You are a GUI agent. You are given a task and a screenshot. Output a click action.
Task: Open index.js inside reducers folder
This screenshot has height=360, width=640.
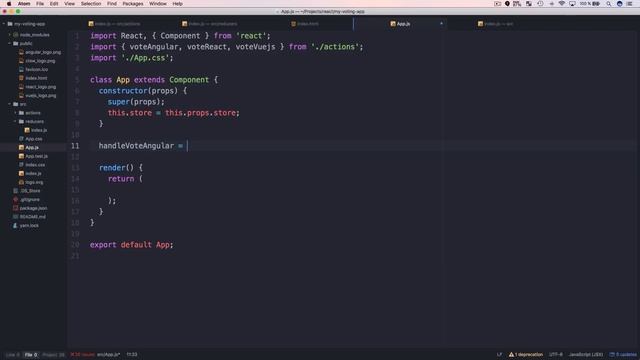click(39, 130)
